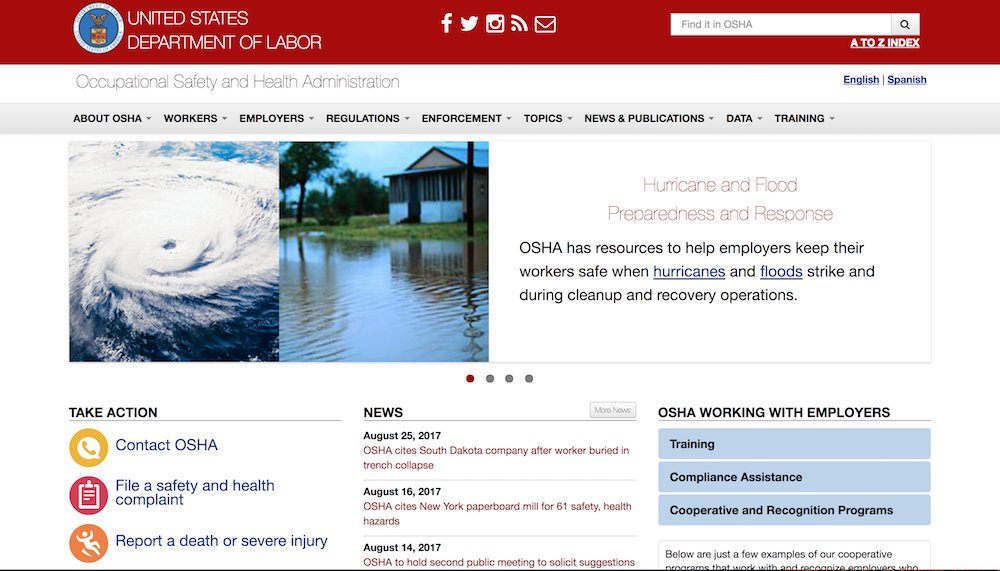
Task: Expand the NEWS & PUBLICATIONS menu
Action: point(649,119)
